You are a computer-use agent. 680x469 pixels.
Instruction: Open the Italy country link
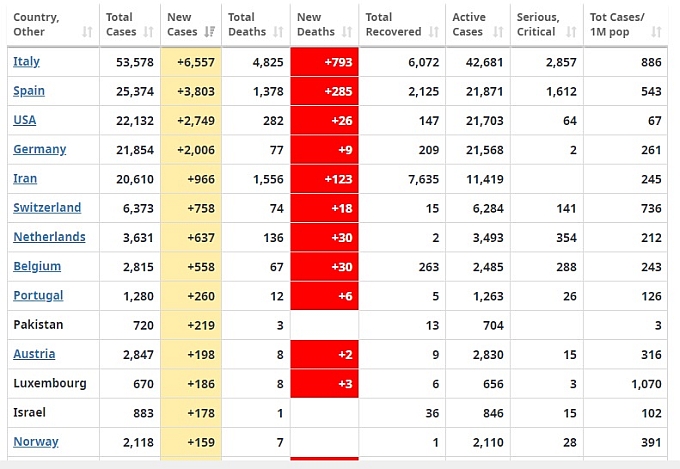26,62
